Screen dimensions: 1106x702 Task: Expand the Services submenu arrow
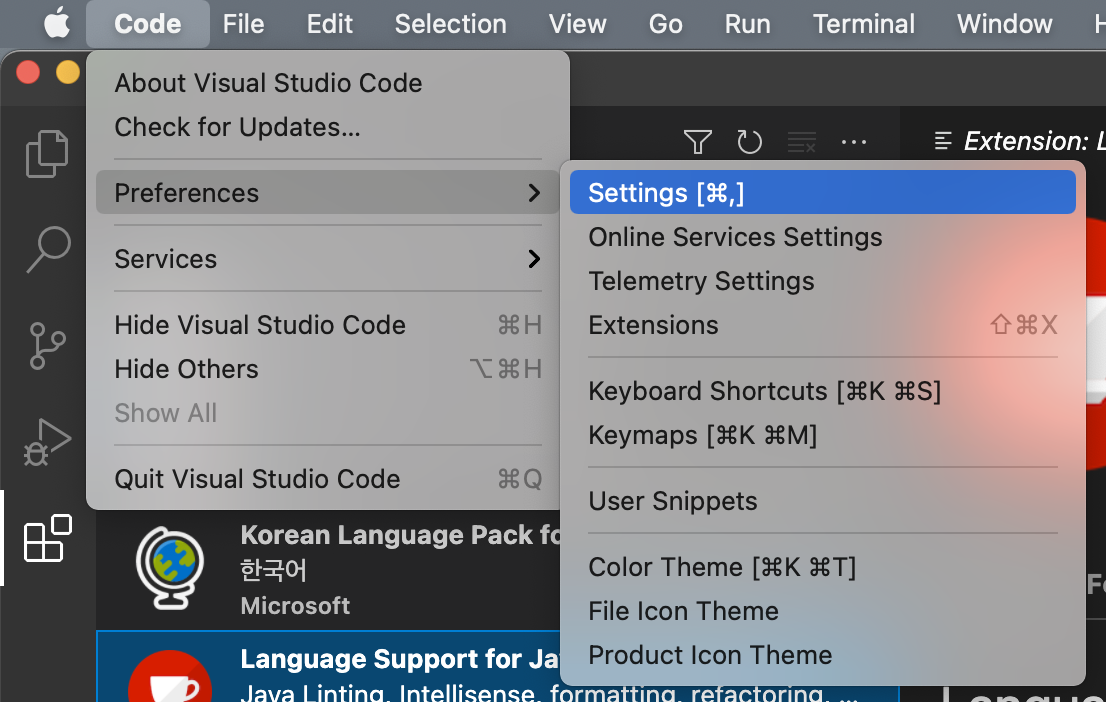click(534, 259)
